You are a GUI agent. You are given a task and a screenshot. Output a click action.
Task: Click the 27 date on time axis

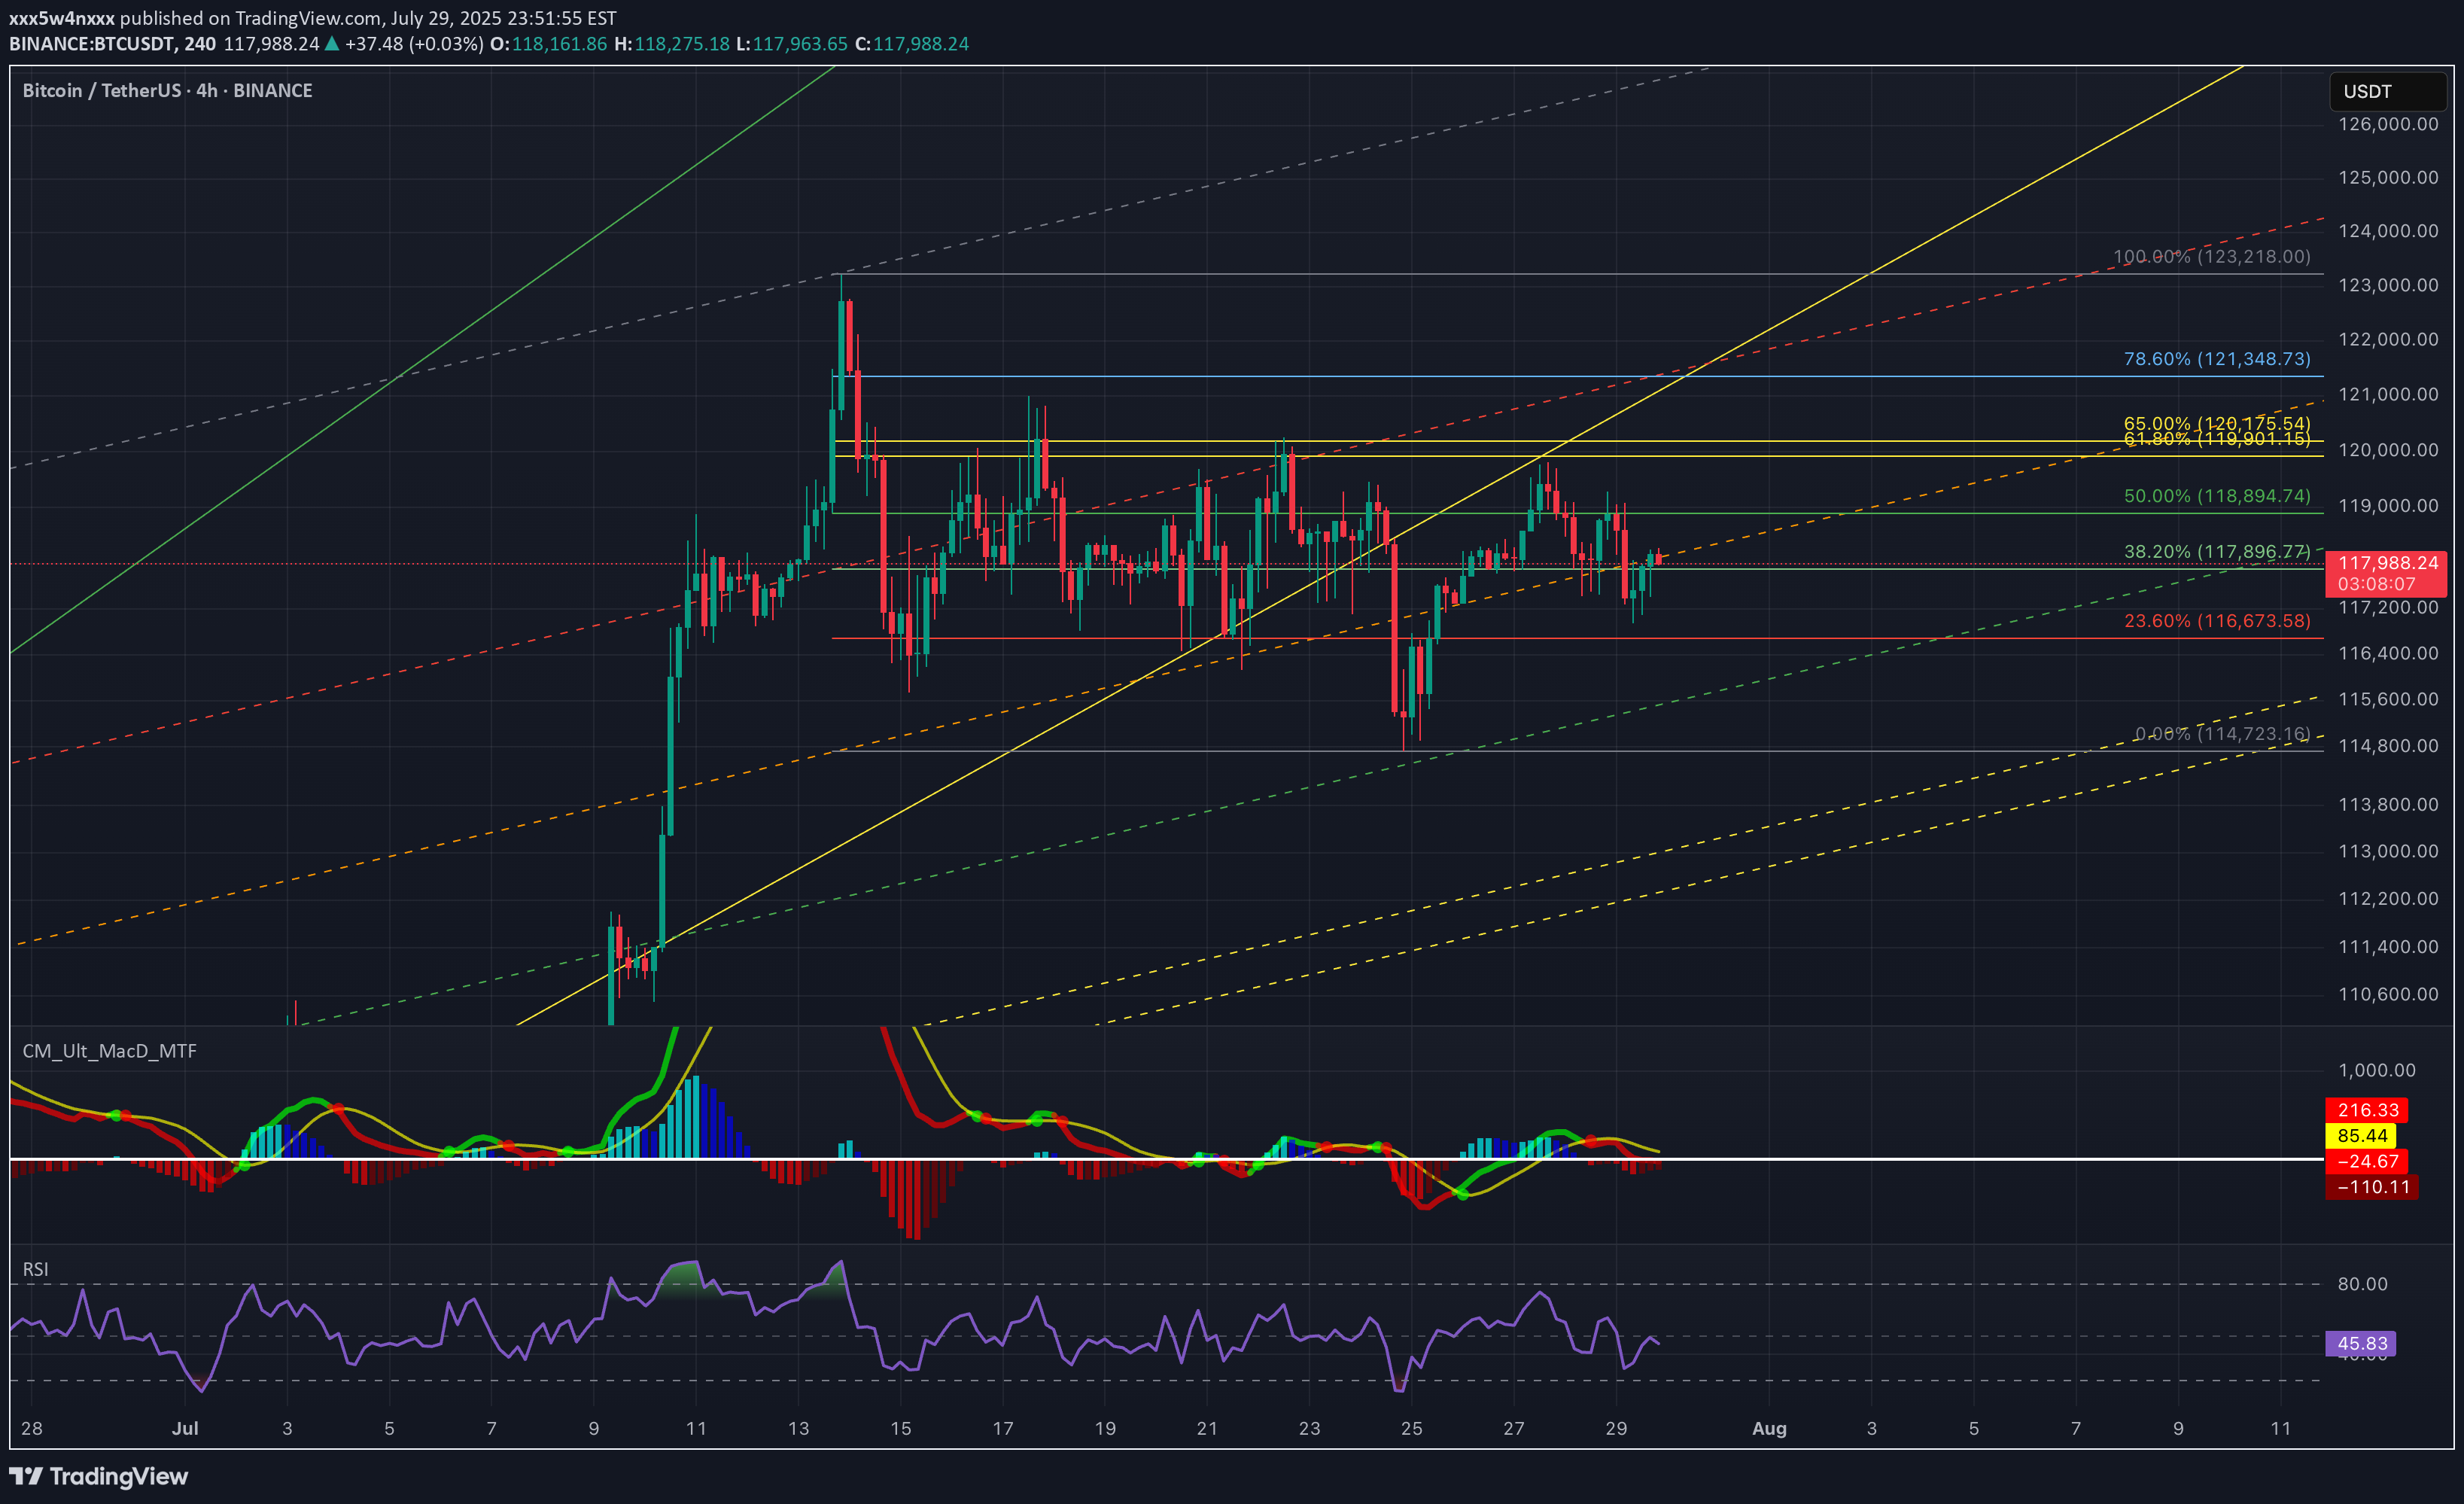coord(1514,1428)
